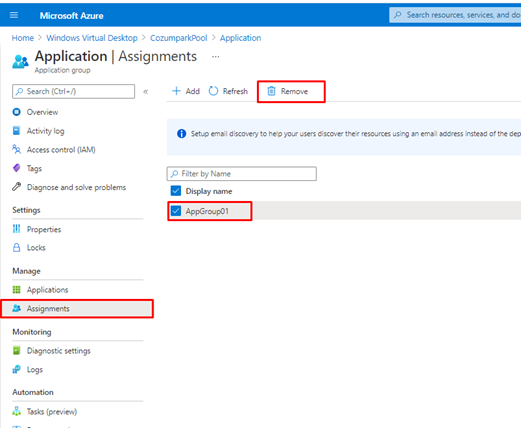
Task: Open Activity log page
Action: (45, 131)
